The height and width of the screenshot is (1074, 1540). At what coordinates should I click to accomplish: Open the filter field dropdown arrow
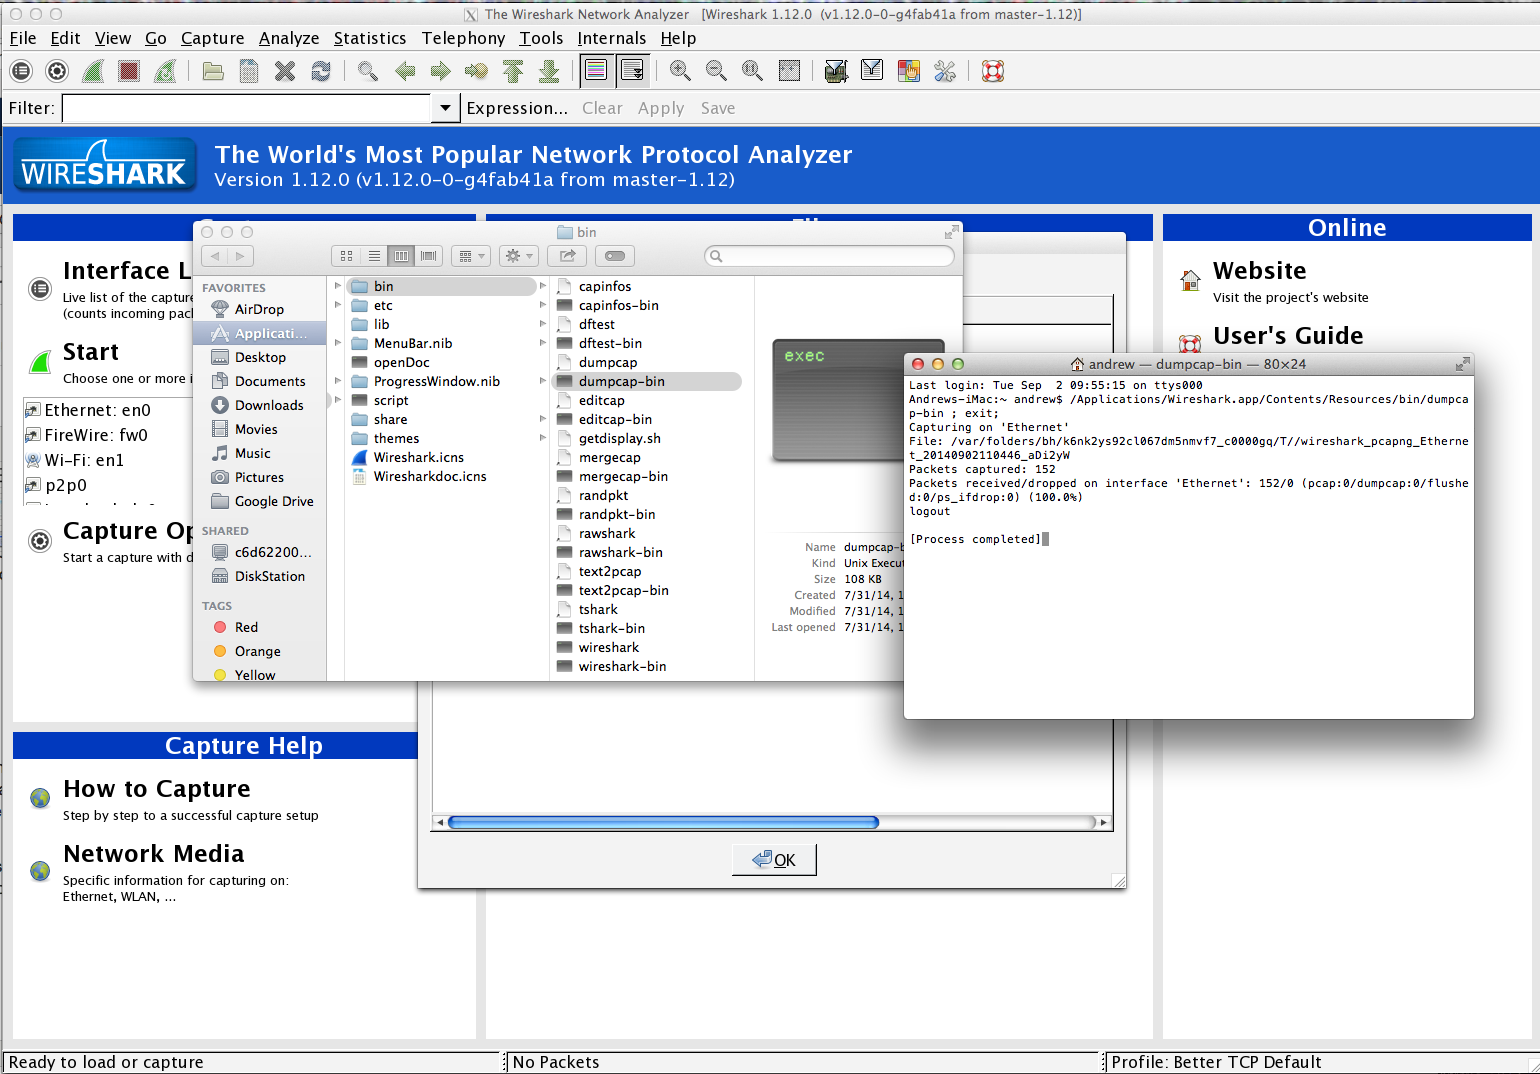coord(444,107)
